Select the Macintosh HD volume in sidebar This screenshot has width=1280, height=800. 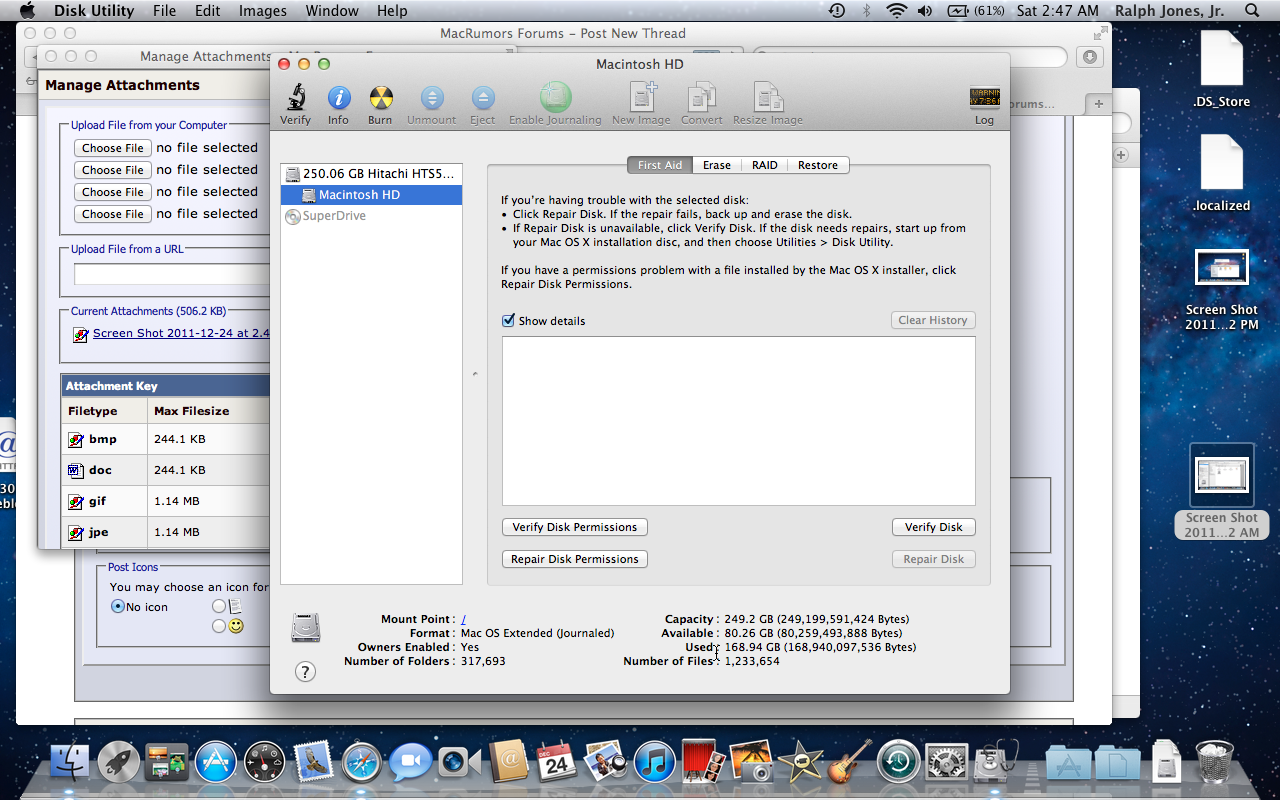click(371, 195)
